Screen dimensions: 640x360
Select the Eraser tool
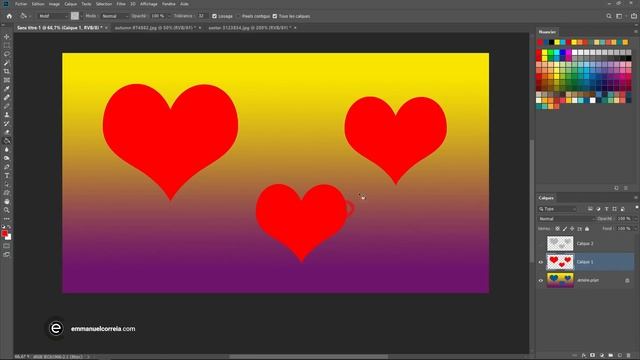7,132
